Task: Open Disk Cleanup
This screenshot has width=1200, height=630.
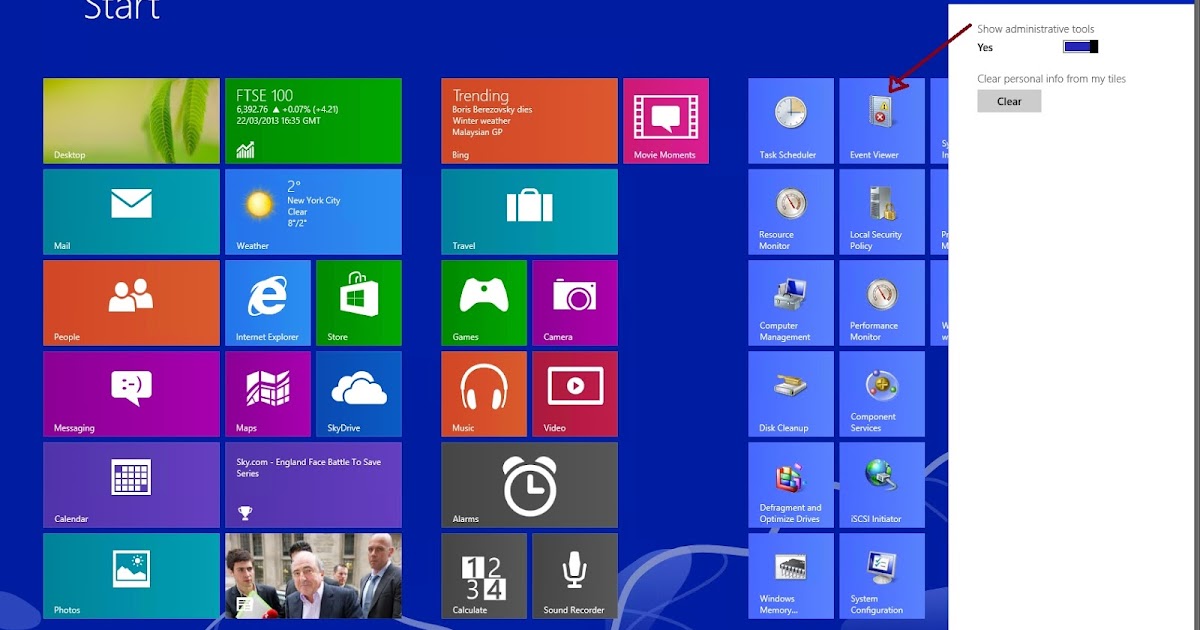Action: 791,394
